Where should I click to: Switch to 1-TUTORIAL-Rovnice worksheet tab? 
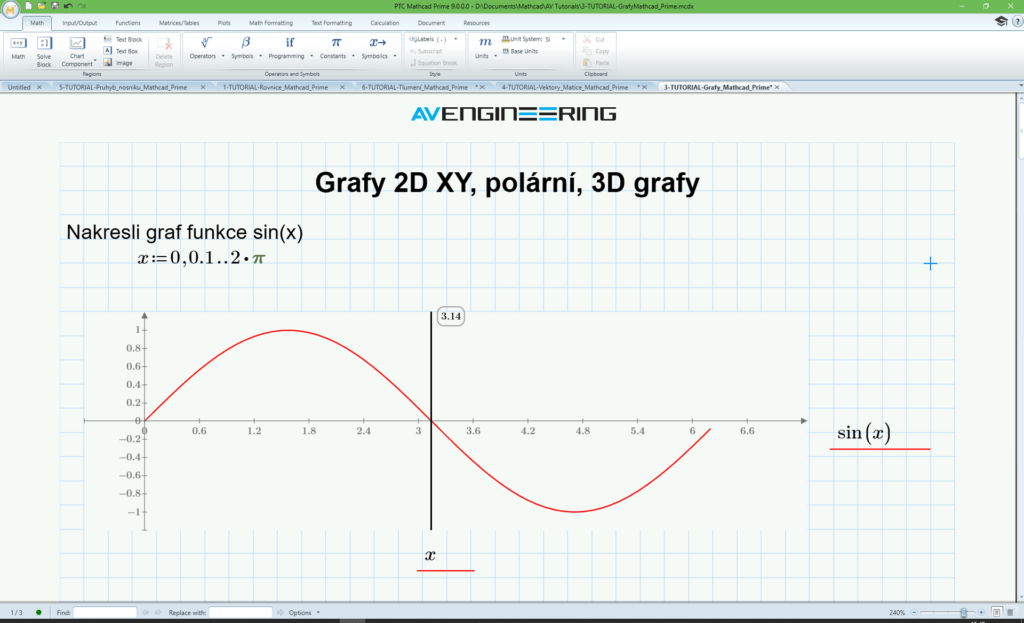(x=275, y=87)
